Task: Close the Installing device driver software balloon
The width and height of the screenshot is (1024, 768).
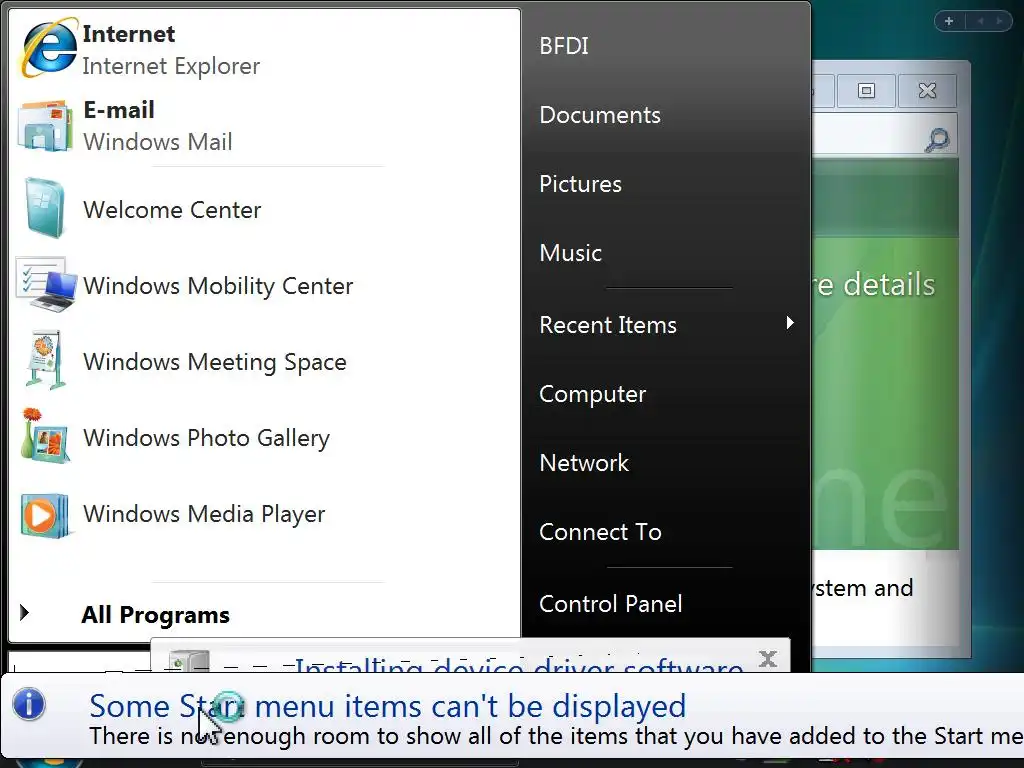Action: click(x=768, y=658)
